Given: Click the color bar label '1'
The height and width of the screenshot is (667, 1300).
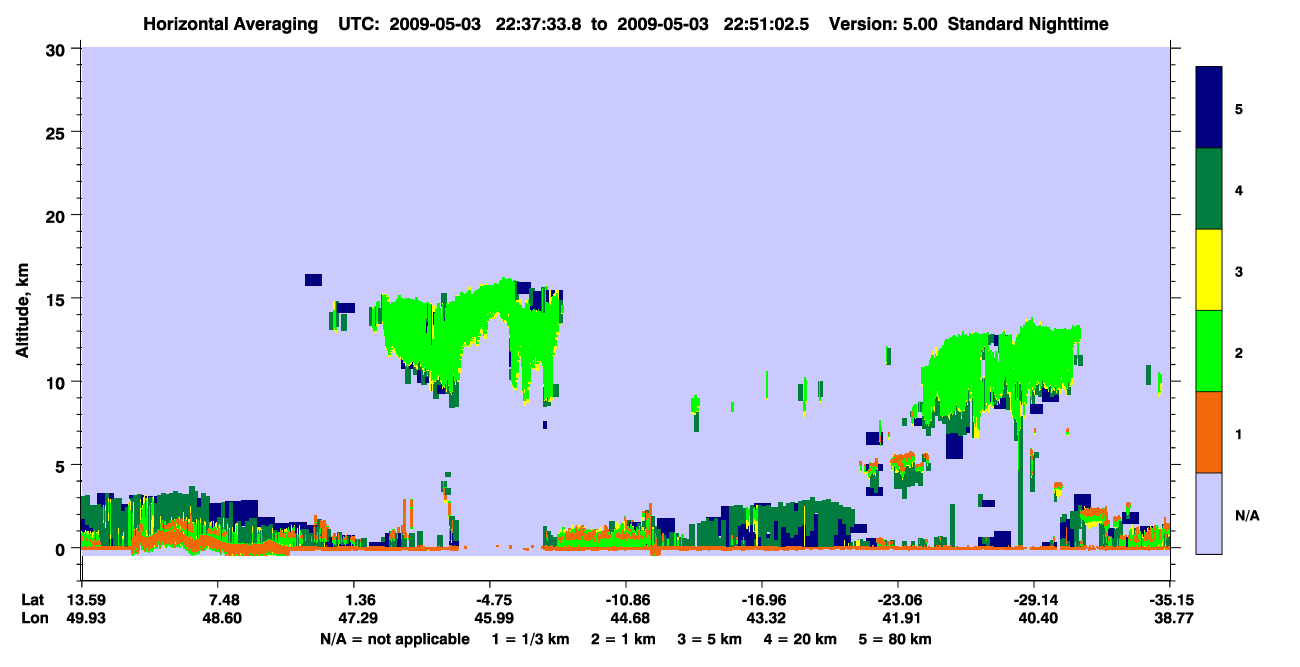Looking at the screenshot, I should 1239,433.
